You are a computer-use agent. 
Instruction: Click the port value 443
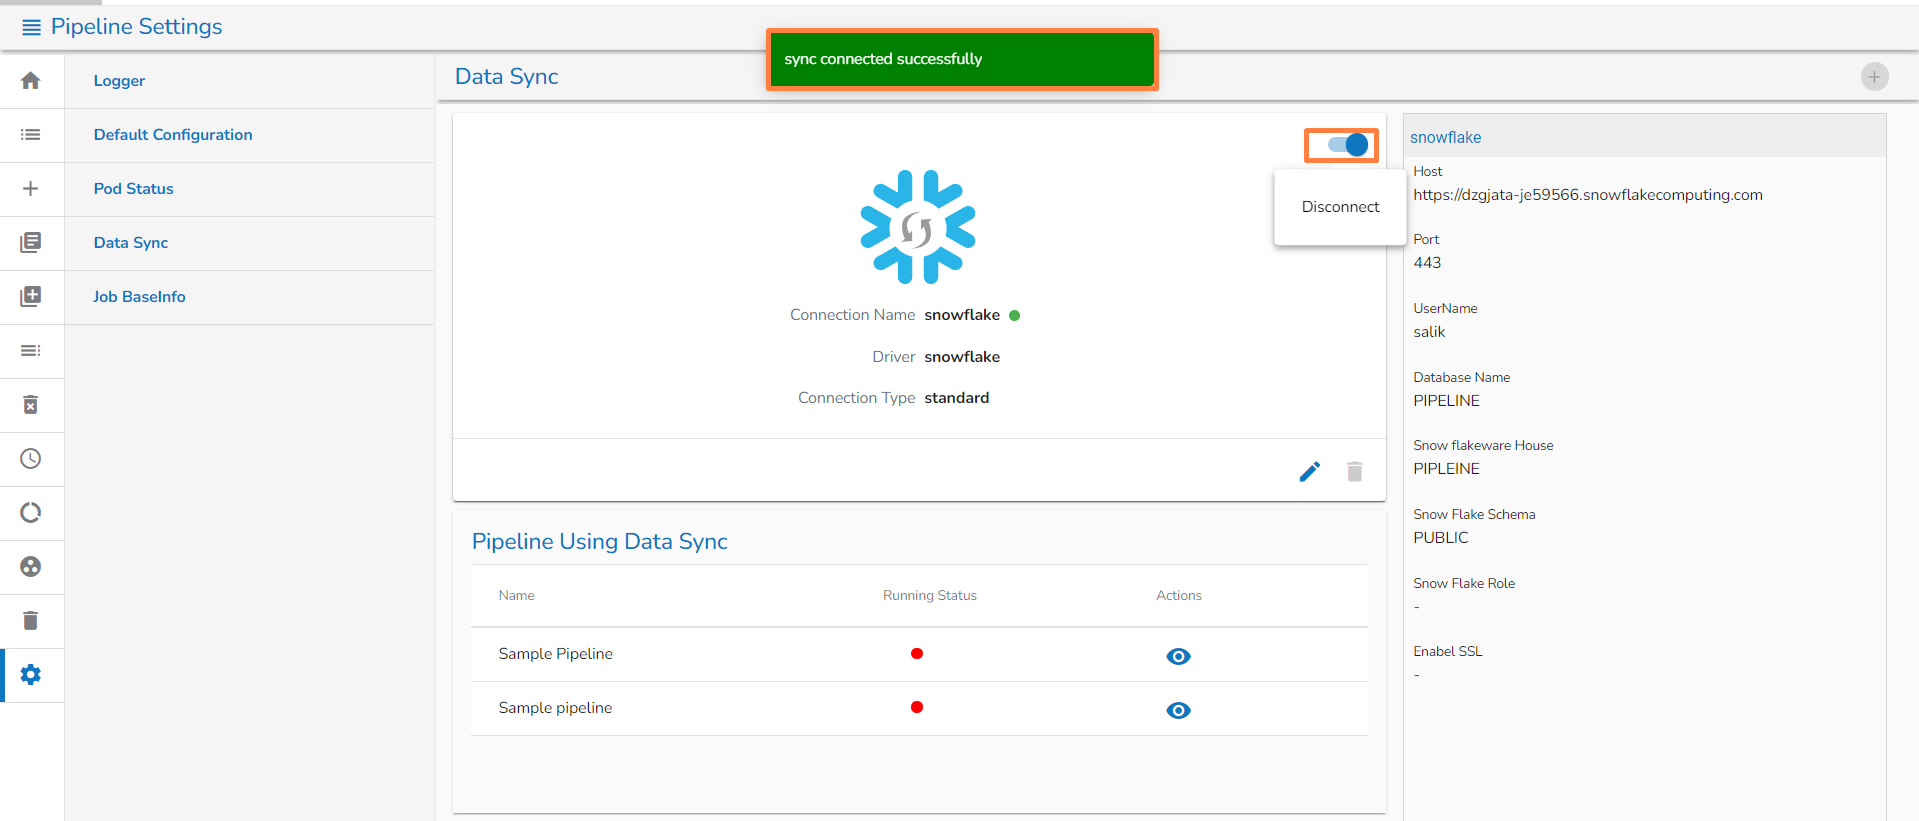1427,263
